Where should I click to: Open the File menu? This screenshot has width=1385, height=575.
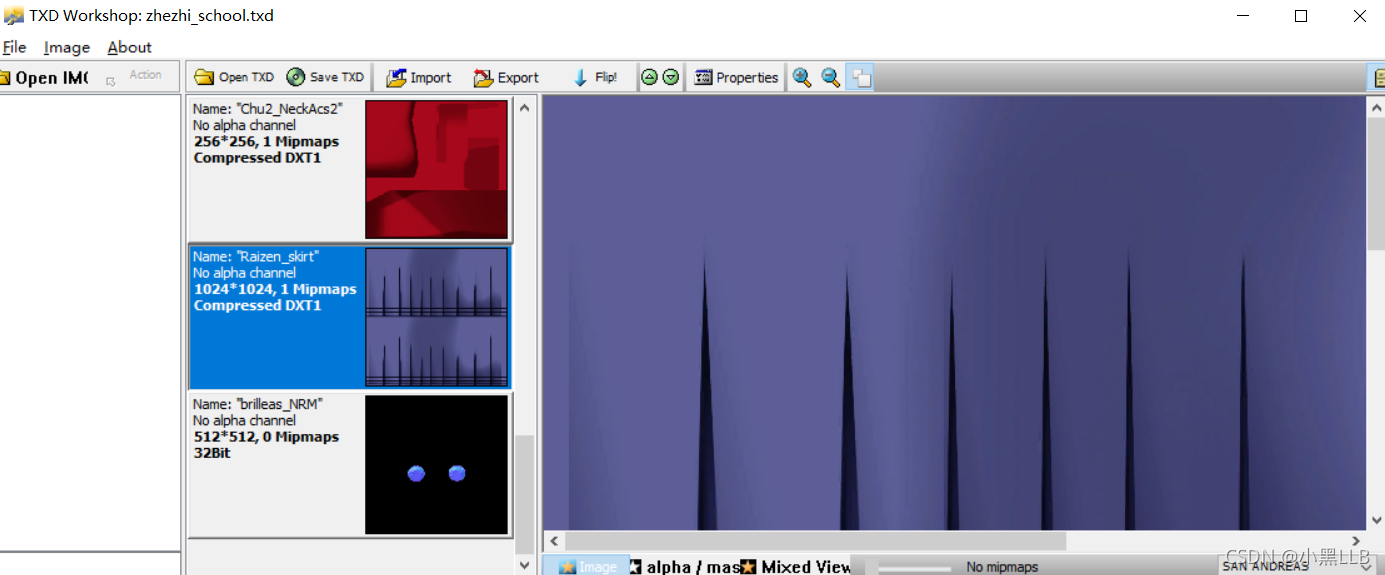(x=14, y=47)
